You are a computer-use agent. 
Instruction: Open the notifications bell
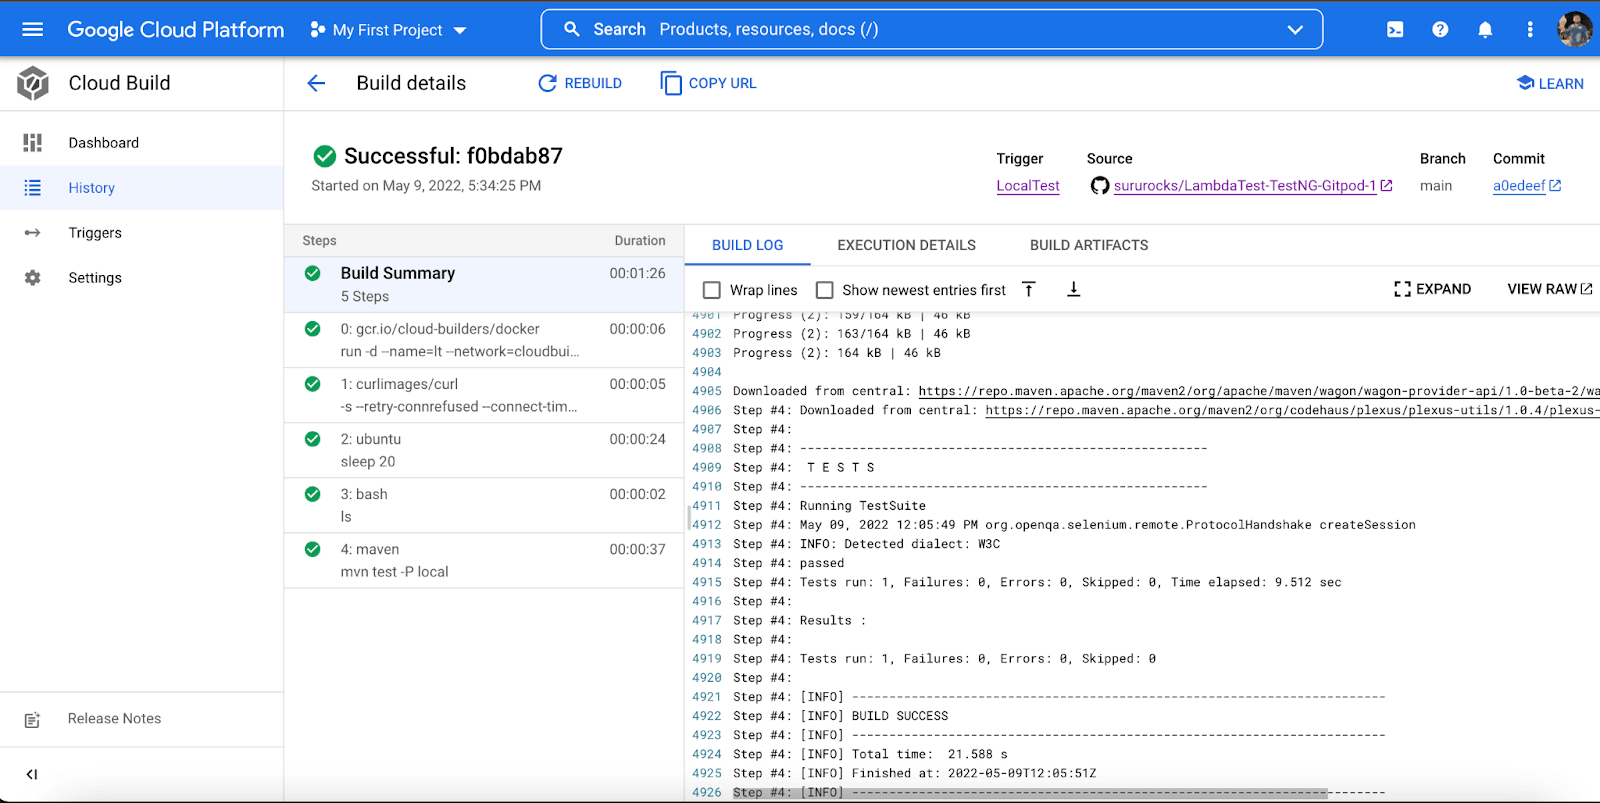tap(1485, 30)
